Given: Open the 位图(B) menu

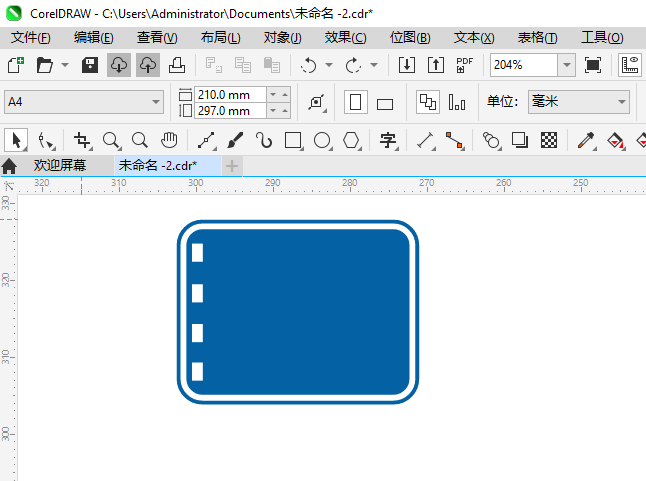Looking at the screenshot, I should pos(410,37).
